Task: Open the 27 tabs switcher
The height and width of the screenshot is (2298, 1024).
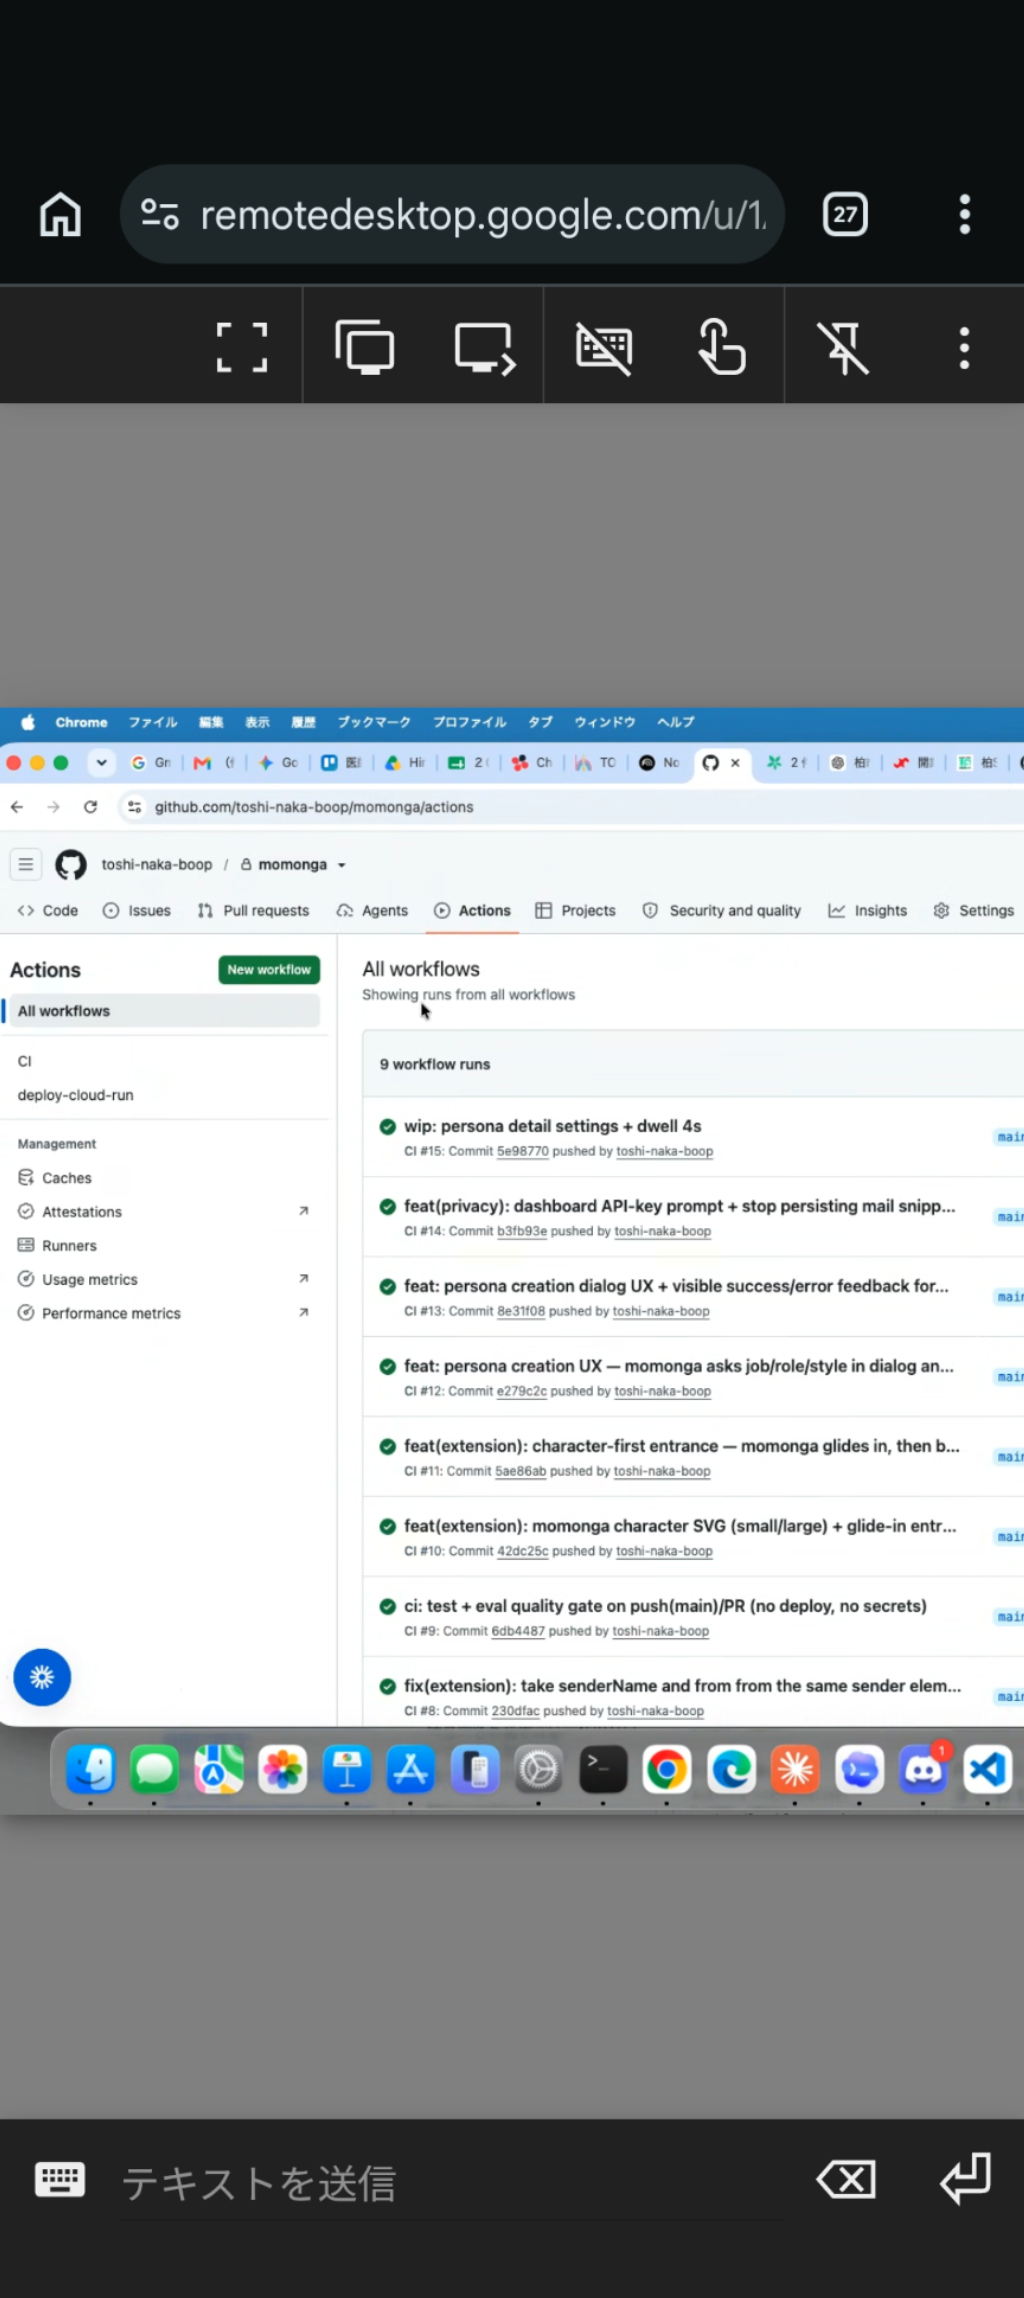Action: point(845,214)
